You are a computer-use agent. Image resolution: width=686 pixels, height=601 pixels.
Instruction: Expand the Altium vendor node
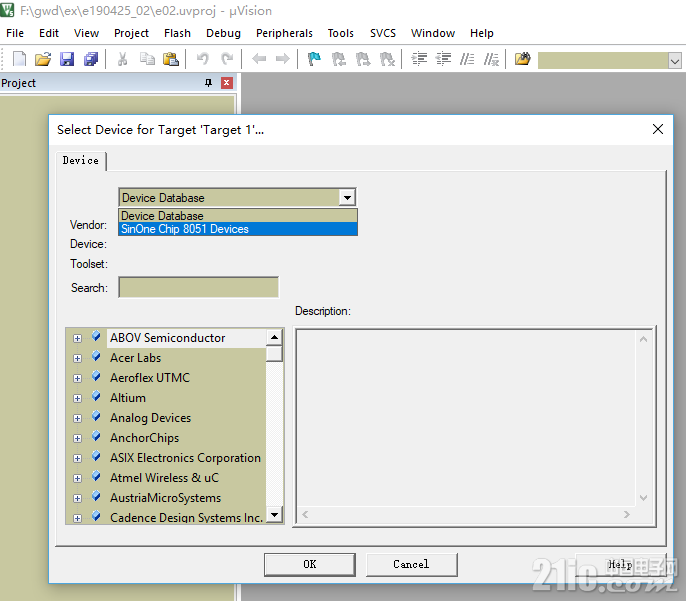pyautogui.click(x=77, y=398)
